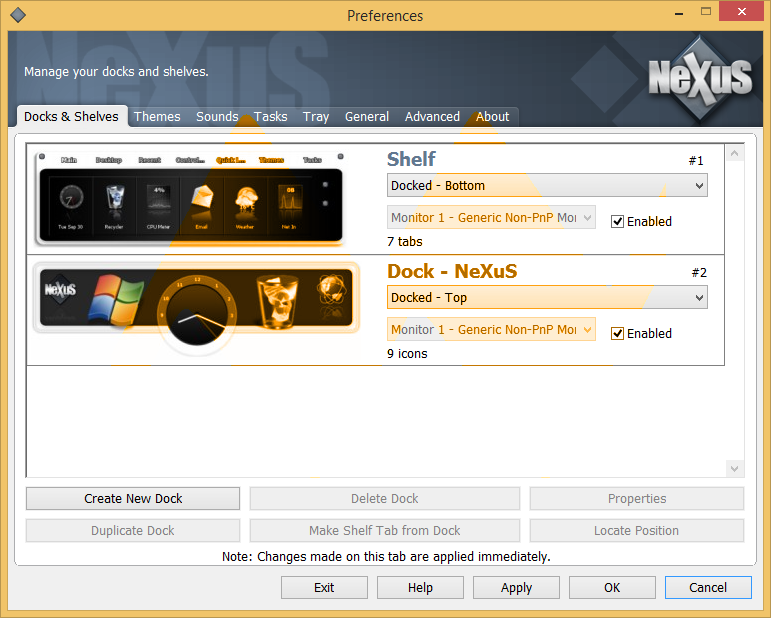Click the NeXuS badge icon in dock preview
Image resolution: width=771 pixels, height=618 pixels.
[60, 290]
